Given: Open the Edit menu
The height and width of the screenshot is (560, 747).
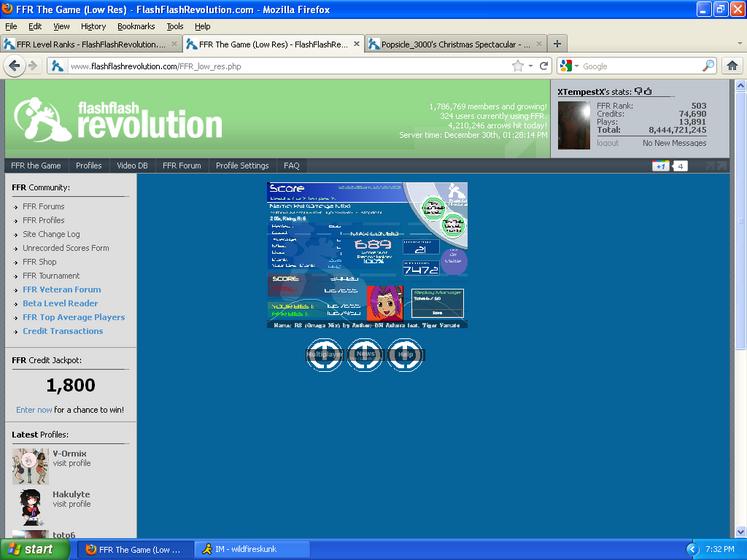Looking at the screenshot, I should (35, 26).
